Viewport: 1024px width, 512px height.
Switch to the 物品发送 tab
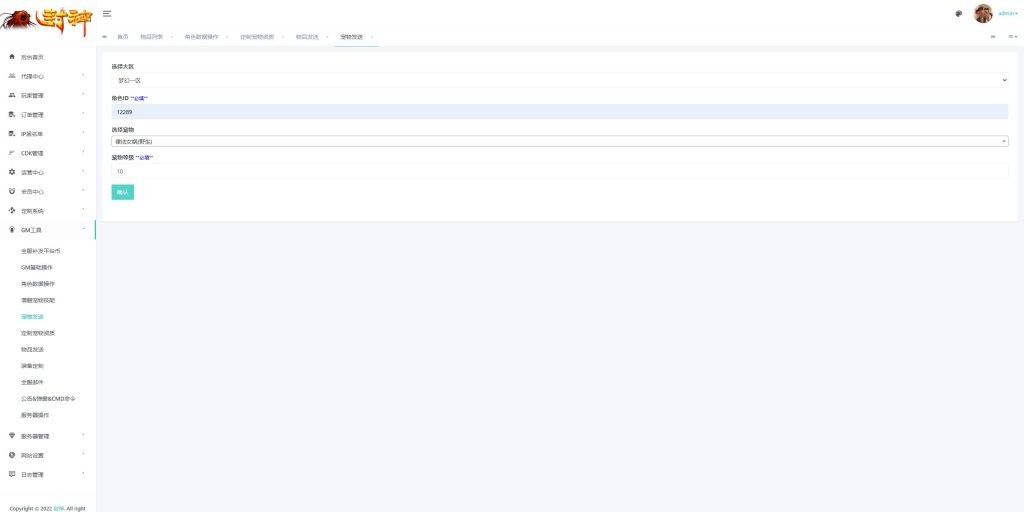307,37
